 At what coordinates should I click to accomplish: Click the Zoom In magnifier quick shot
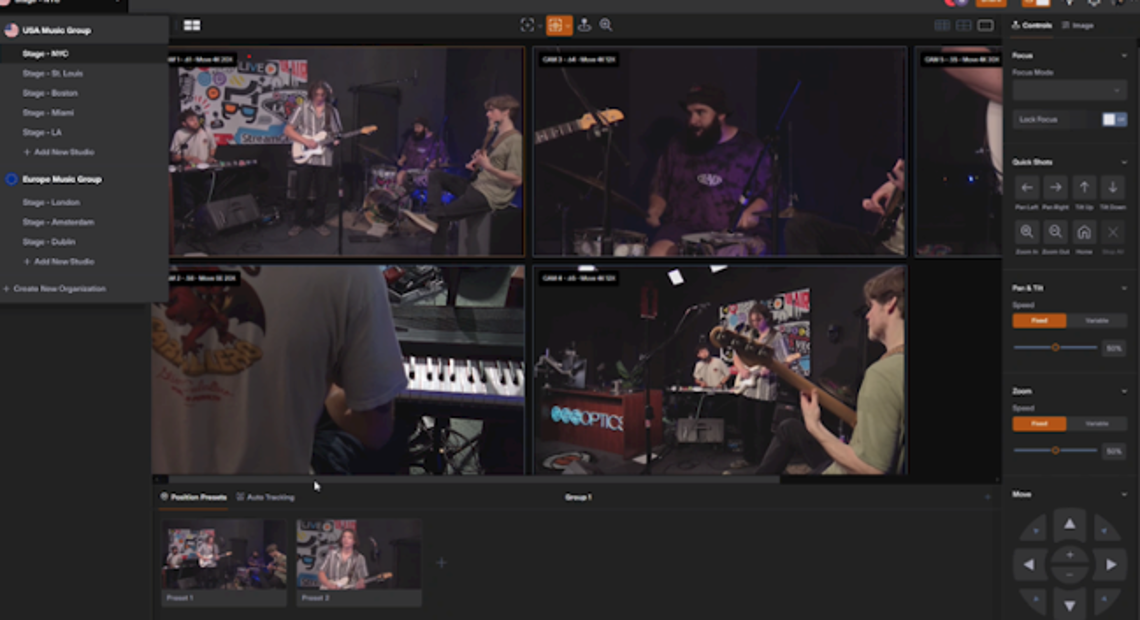[1027, 232]
